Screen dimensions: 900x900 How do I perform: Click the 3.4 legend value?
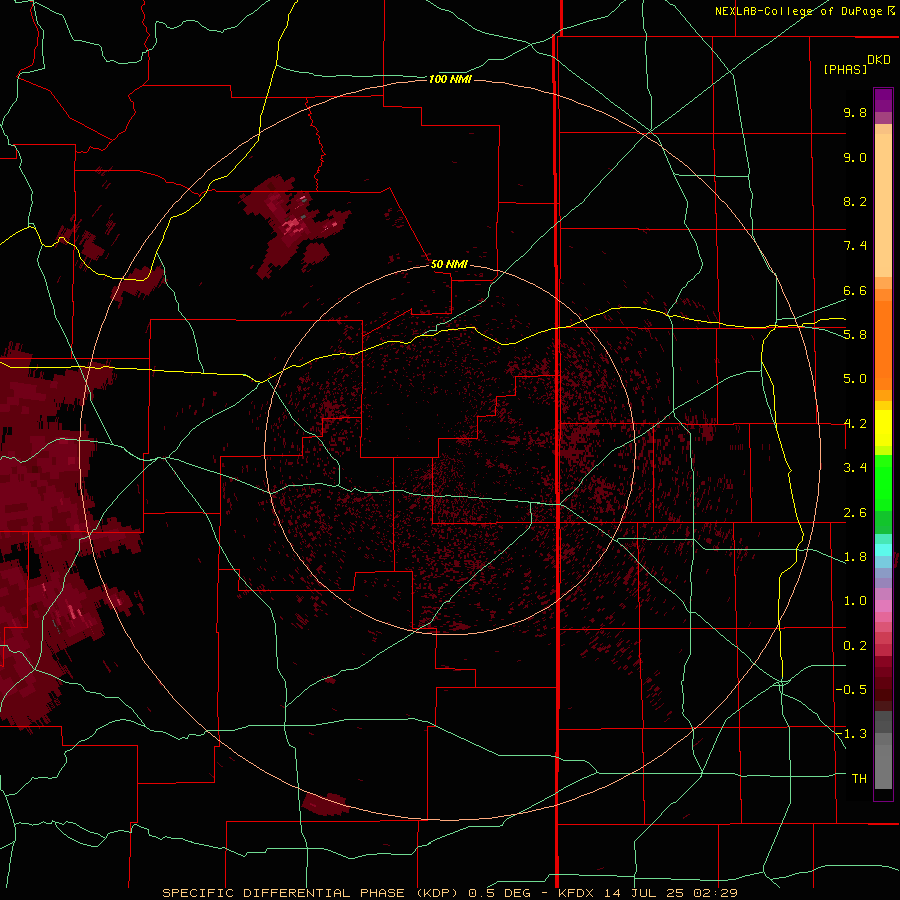855,468
